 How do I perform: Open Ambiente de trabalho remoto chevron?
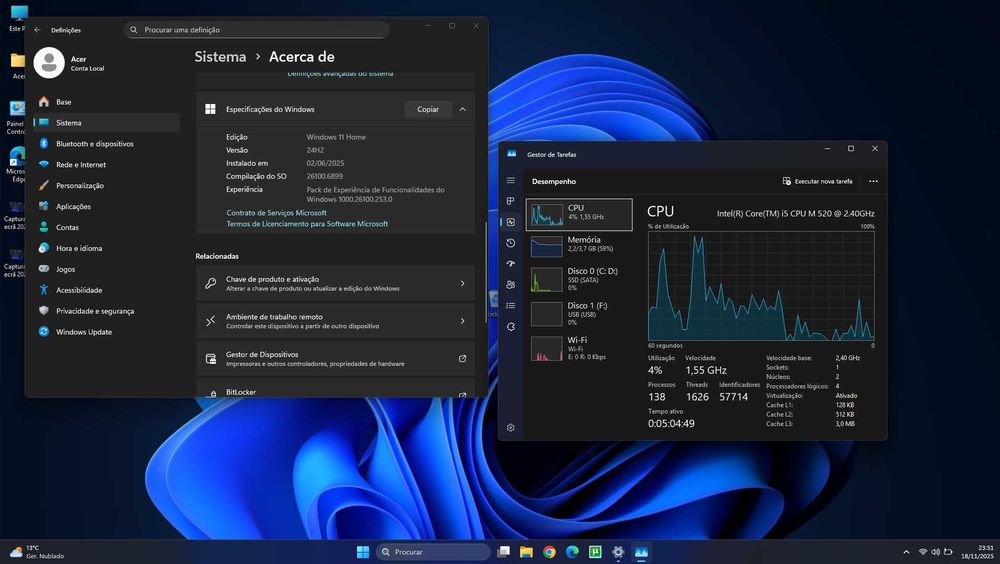pyautogui.click(x=462, y=321)
